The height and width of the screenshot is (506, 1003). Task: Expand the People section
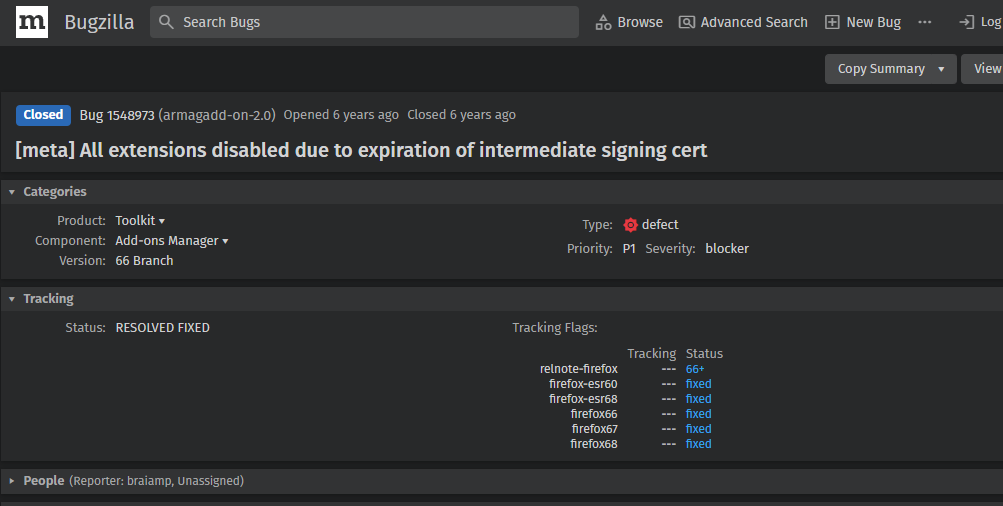pos(12,481)
